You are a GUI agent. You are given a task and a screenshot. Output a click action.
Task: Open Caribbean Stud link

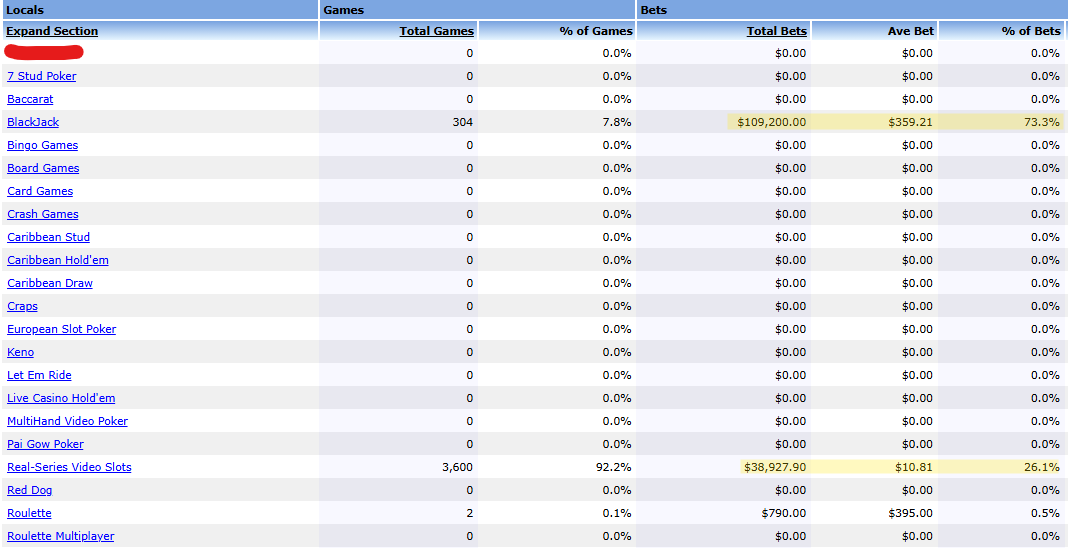(x=48, y=237)
